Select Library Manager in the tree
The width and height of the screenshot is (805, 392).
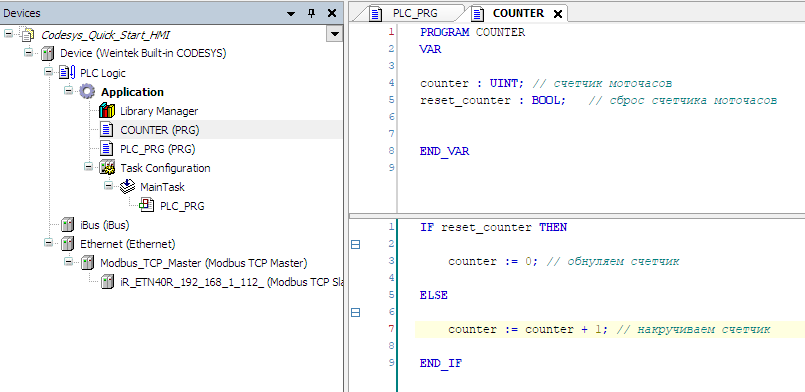click(159, 111)
